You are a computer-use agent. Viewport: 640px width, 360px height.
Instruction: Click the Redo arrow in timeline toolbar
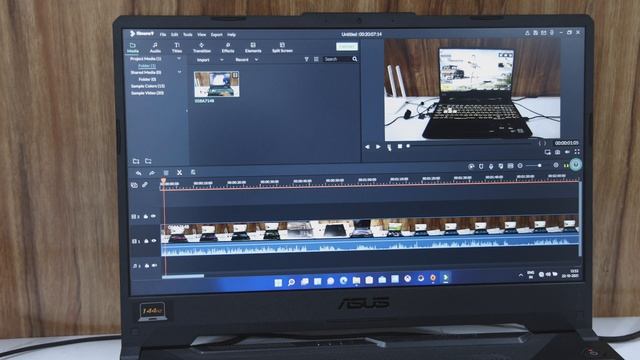pyautogui.click(x=152, y=173)
